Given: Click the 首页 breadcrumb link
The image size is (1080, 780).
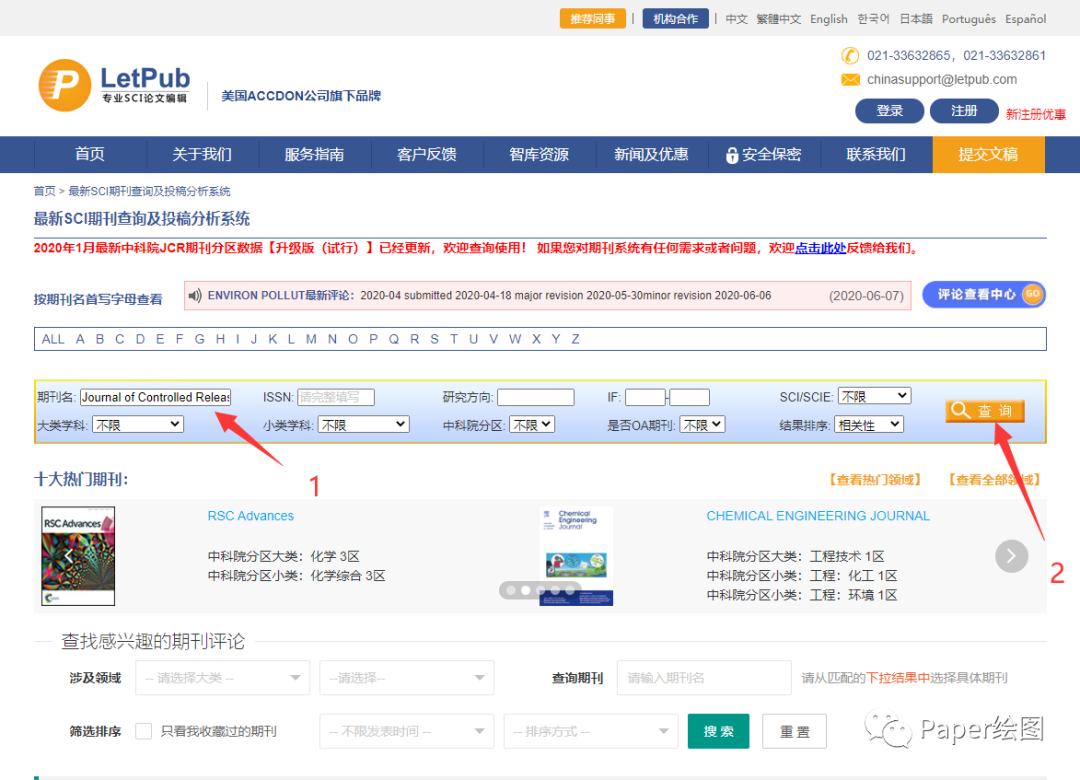Looking at the screenshot, I should pyautogui.click(x=45, y=191).
